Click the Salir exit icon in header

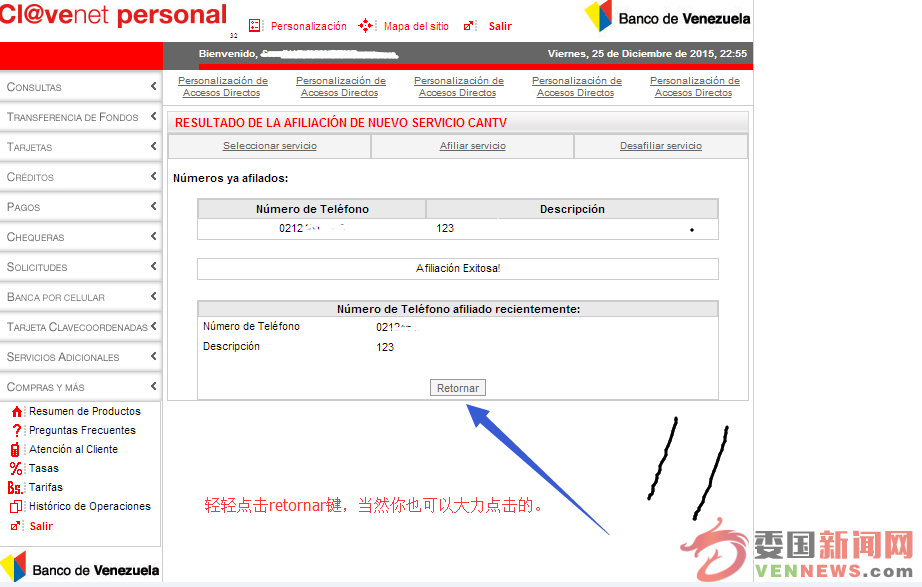pyautogui.click(x=469, y=25)
